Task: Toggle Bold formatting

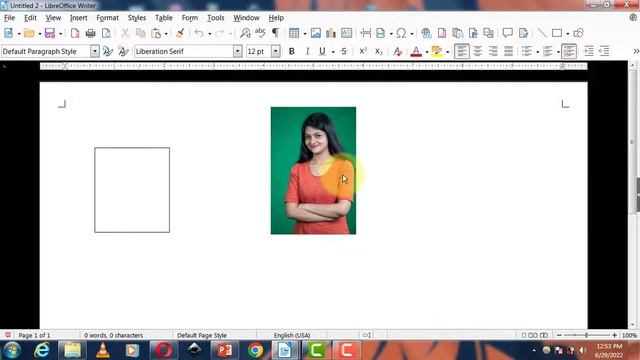Action: 291,51
